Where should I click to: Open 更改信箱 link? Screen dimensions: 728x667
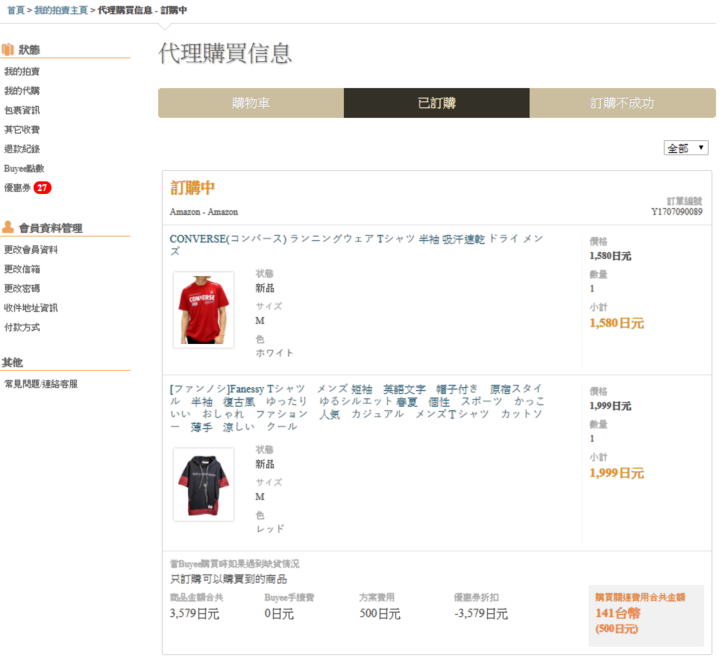(22, 269)
